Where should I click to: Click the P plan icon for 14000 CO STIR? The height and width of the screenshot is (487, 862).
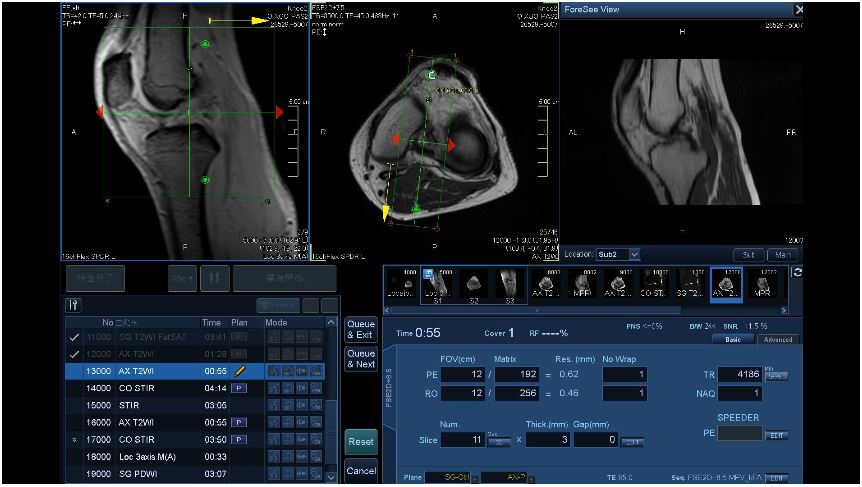click(x=240, y=388)
